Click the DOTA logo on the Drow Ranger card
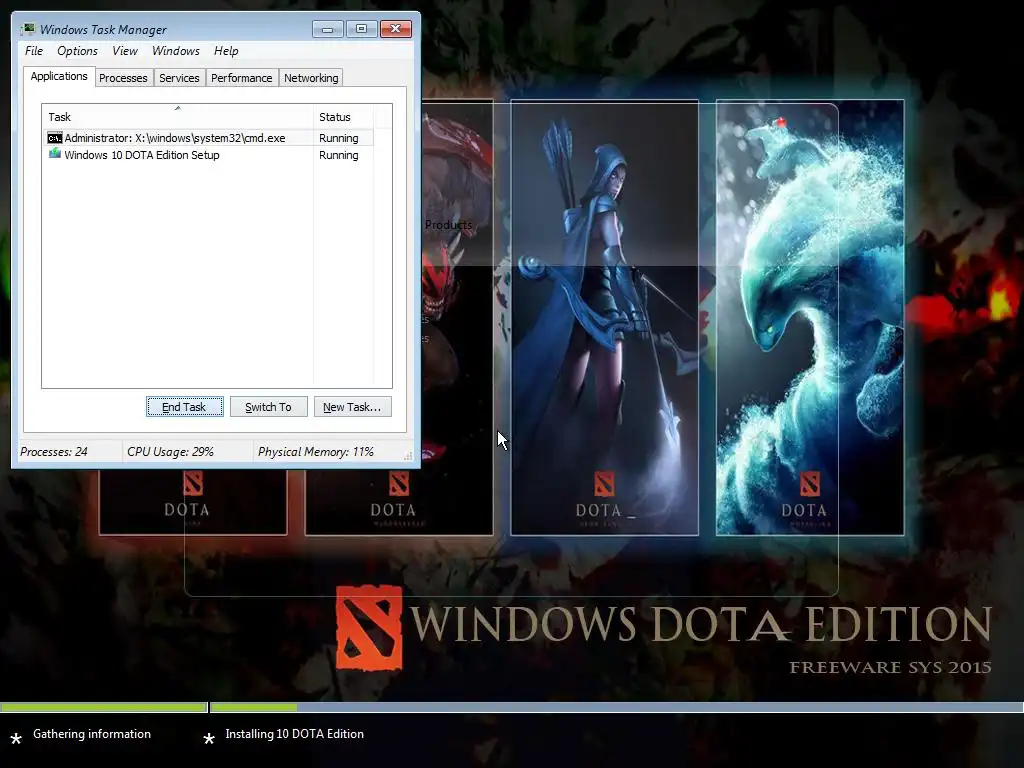This screenshot has height=768, width=1024. pyautogui.click(x=604, y=484)
